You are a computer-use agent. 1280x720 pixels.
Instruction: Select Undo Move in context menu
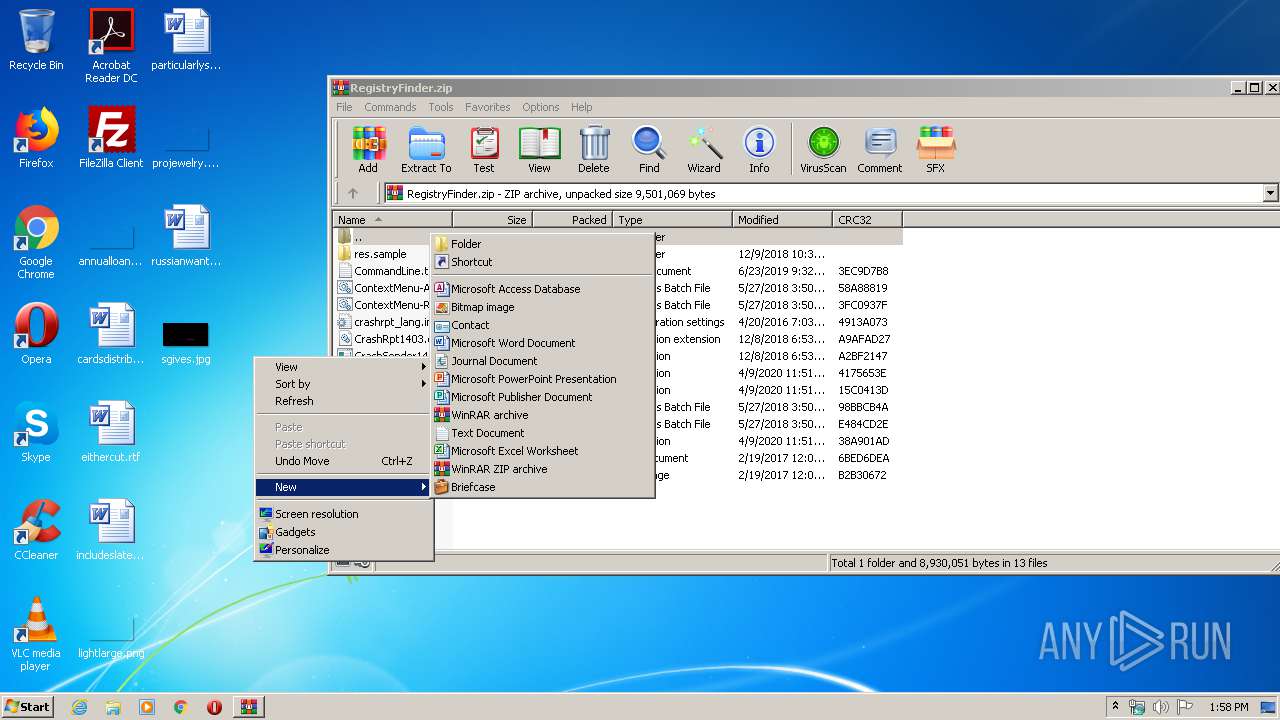342,461
